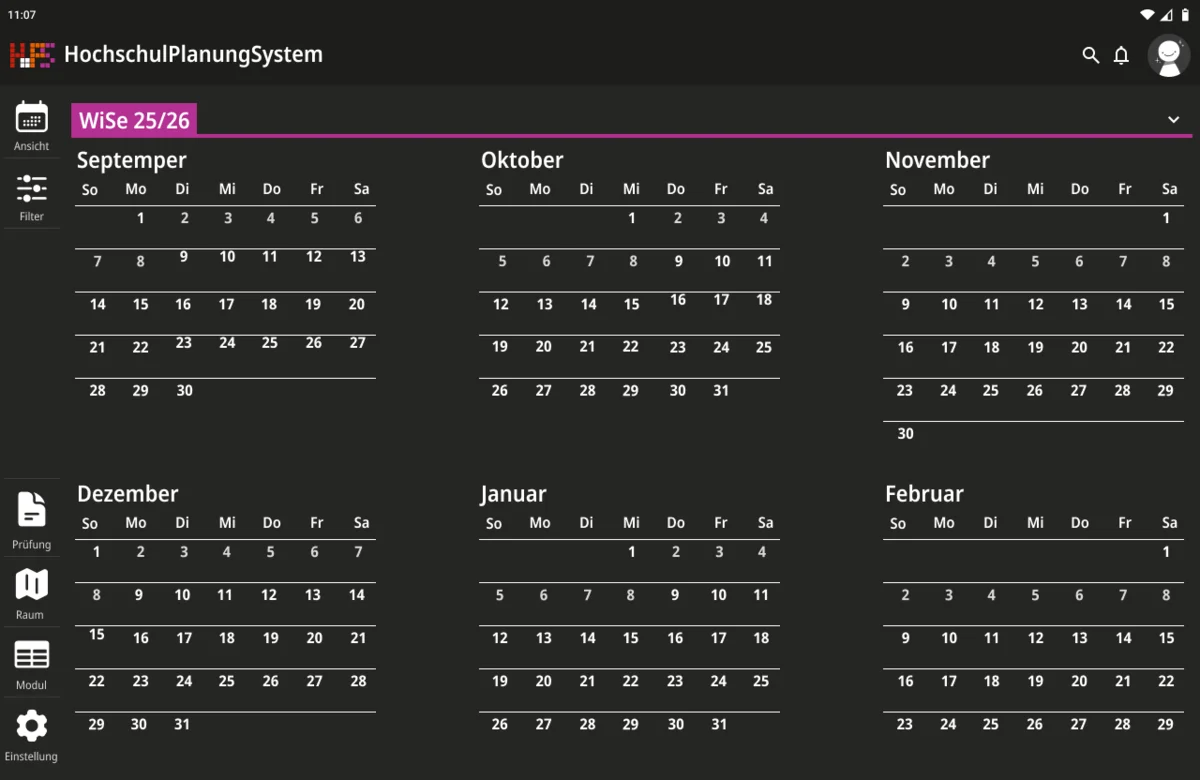Click the HochschulPlanungSystem logo

(31, 54)
